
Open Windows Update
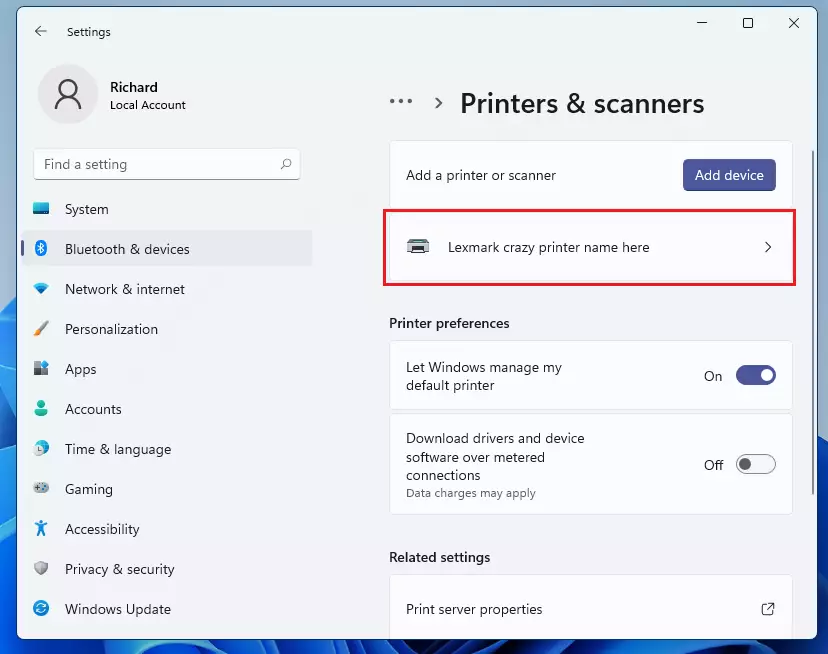coord(167,609)
